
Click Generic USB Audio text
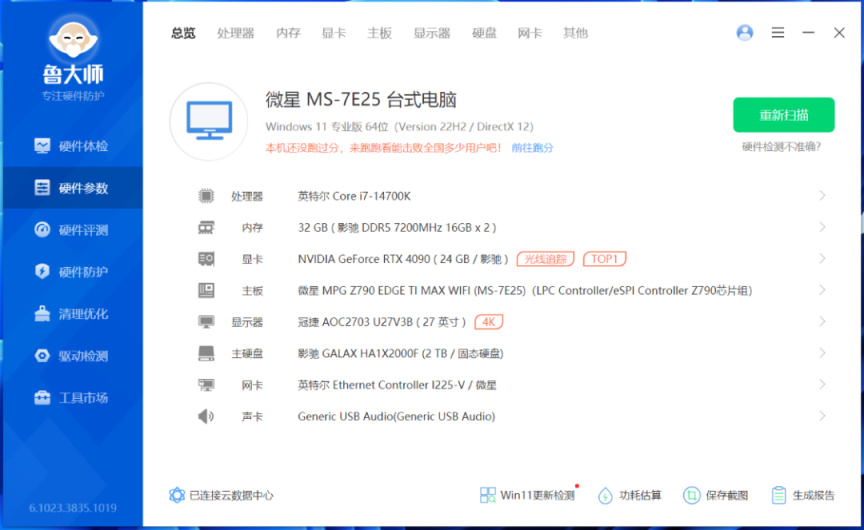tap(396, 417)
